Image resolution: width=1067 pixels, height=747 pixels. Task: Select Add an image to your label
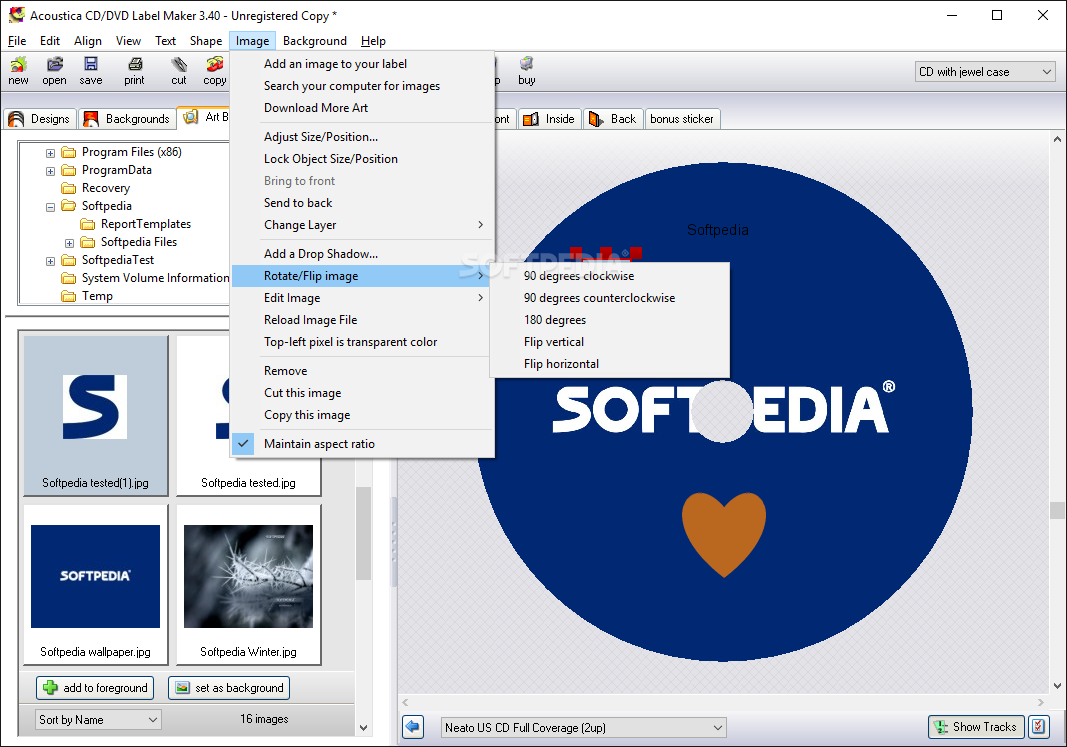point(363,64)
